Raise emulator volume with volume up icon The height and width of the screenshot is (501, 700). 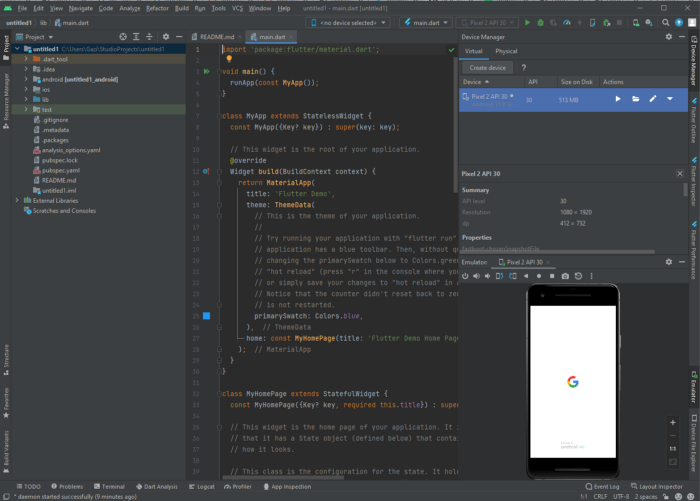coord(476,276)
